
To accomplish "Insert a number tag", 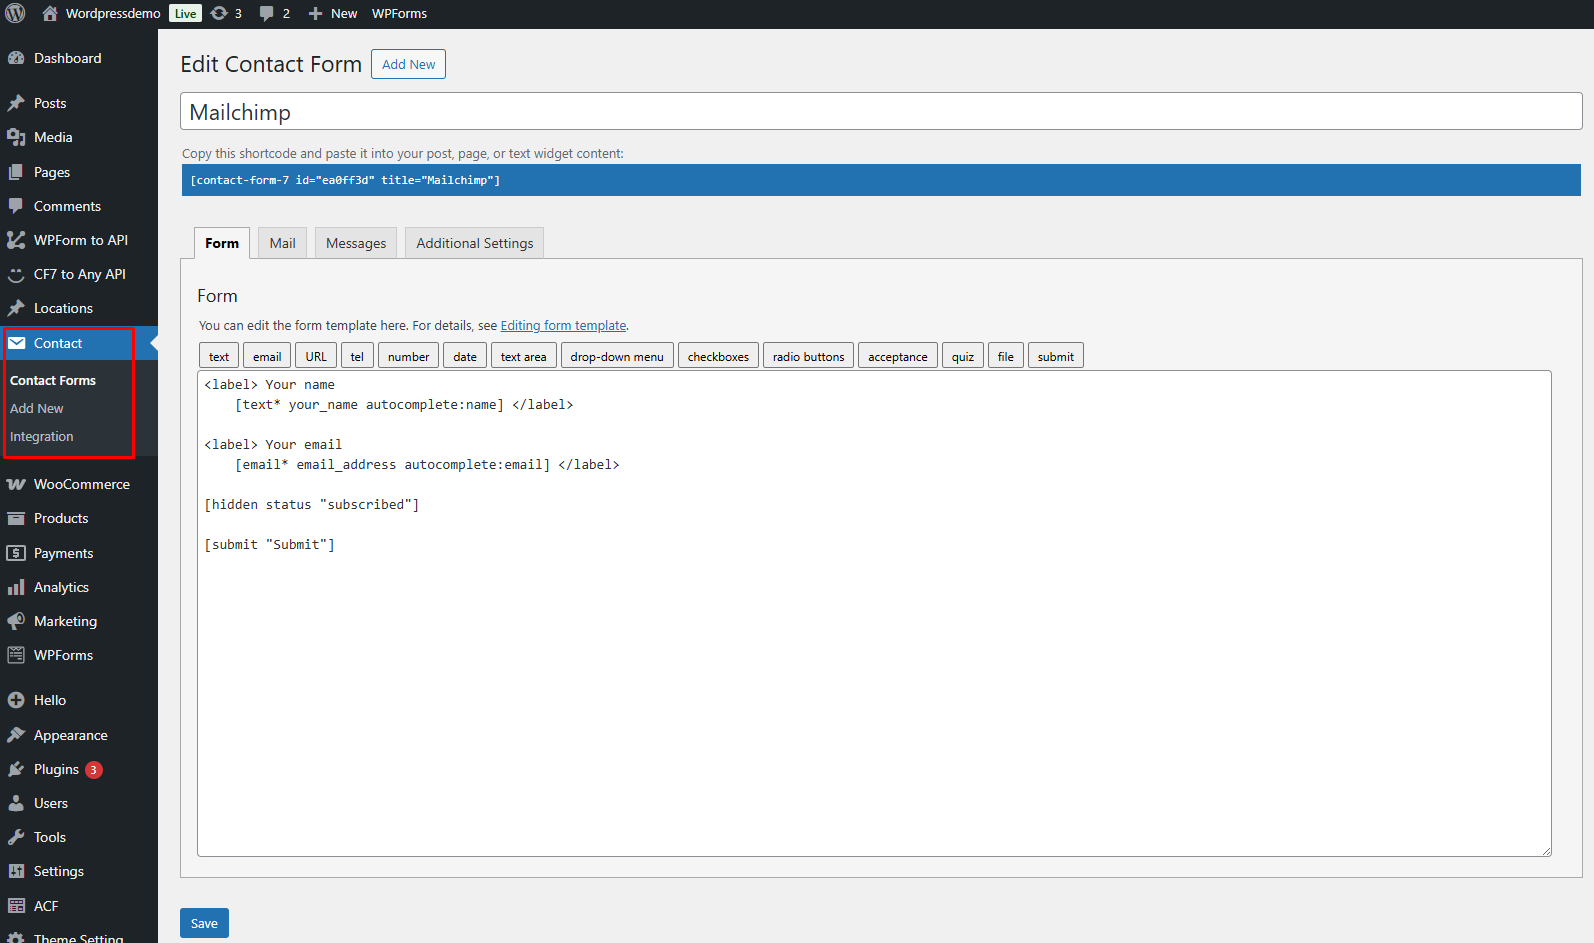I will (408, 356).
